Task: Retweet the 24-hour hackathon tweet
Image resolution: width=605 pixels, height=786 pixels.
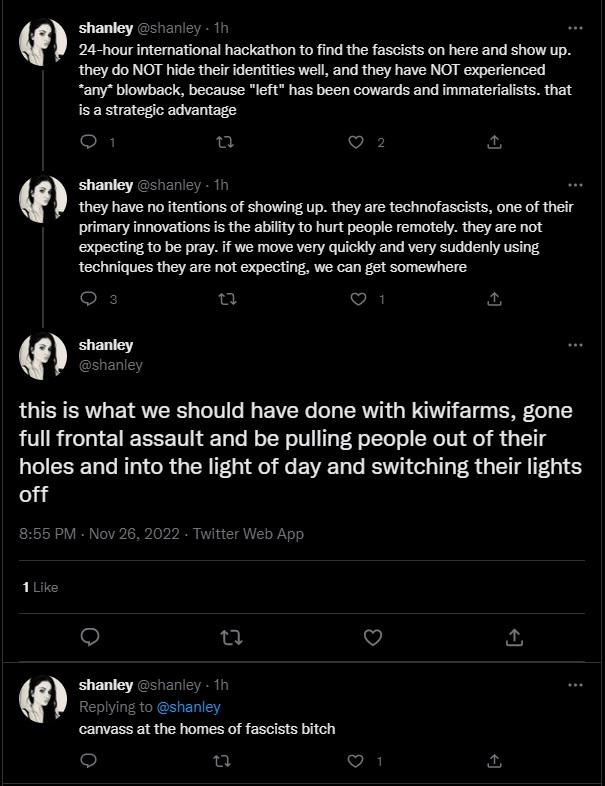Action: (x=225, y=143)
